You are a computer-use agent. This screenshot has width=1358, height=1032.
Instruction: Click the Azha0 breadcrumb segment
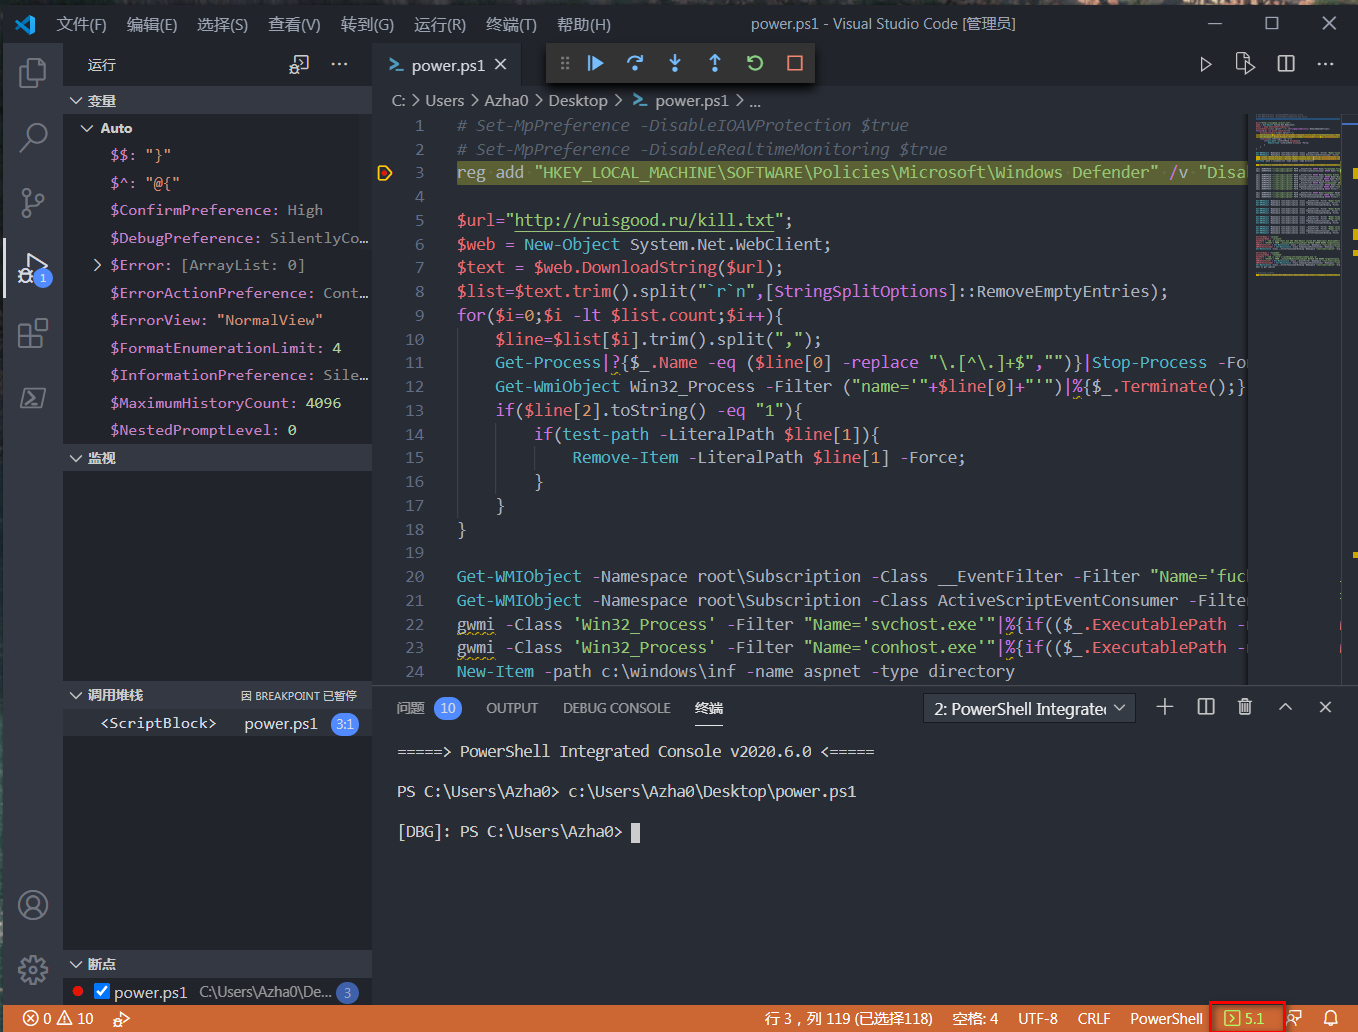[506, 100]
